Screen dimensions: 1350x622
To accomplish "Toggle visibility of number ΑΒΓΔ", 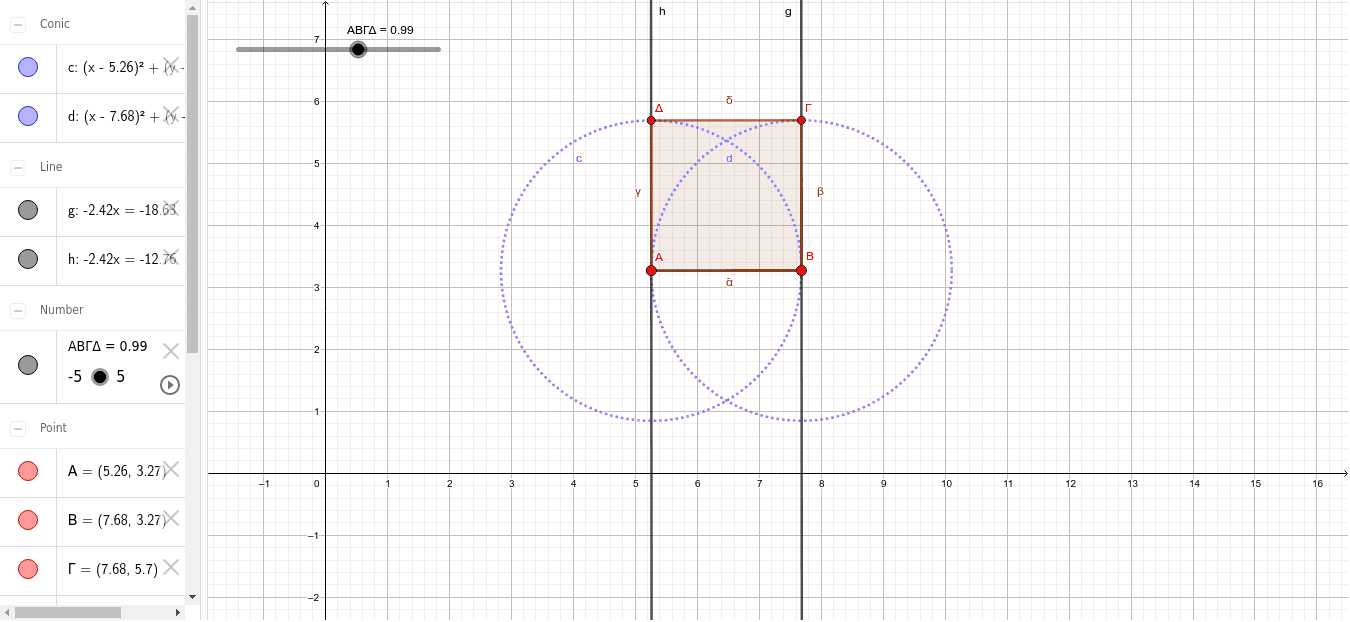I will click(x=28, y=365).
